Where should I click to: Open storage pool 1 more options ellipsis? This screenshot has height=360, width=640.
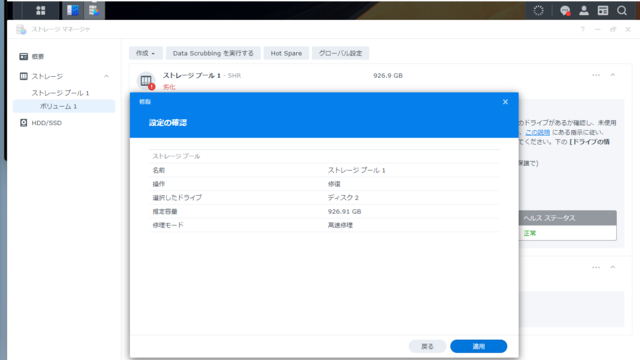(x=596, y=75)
